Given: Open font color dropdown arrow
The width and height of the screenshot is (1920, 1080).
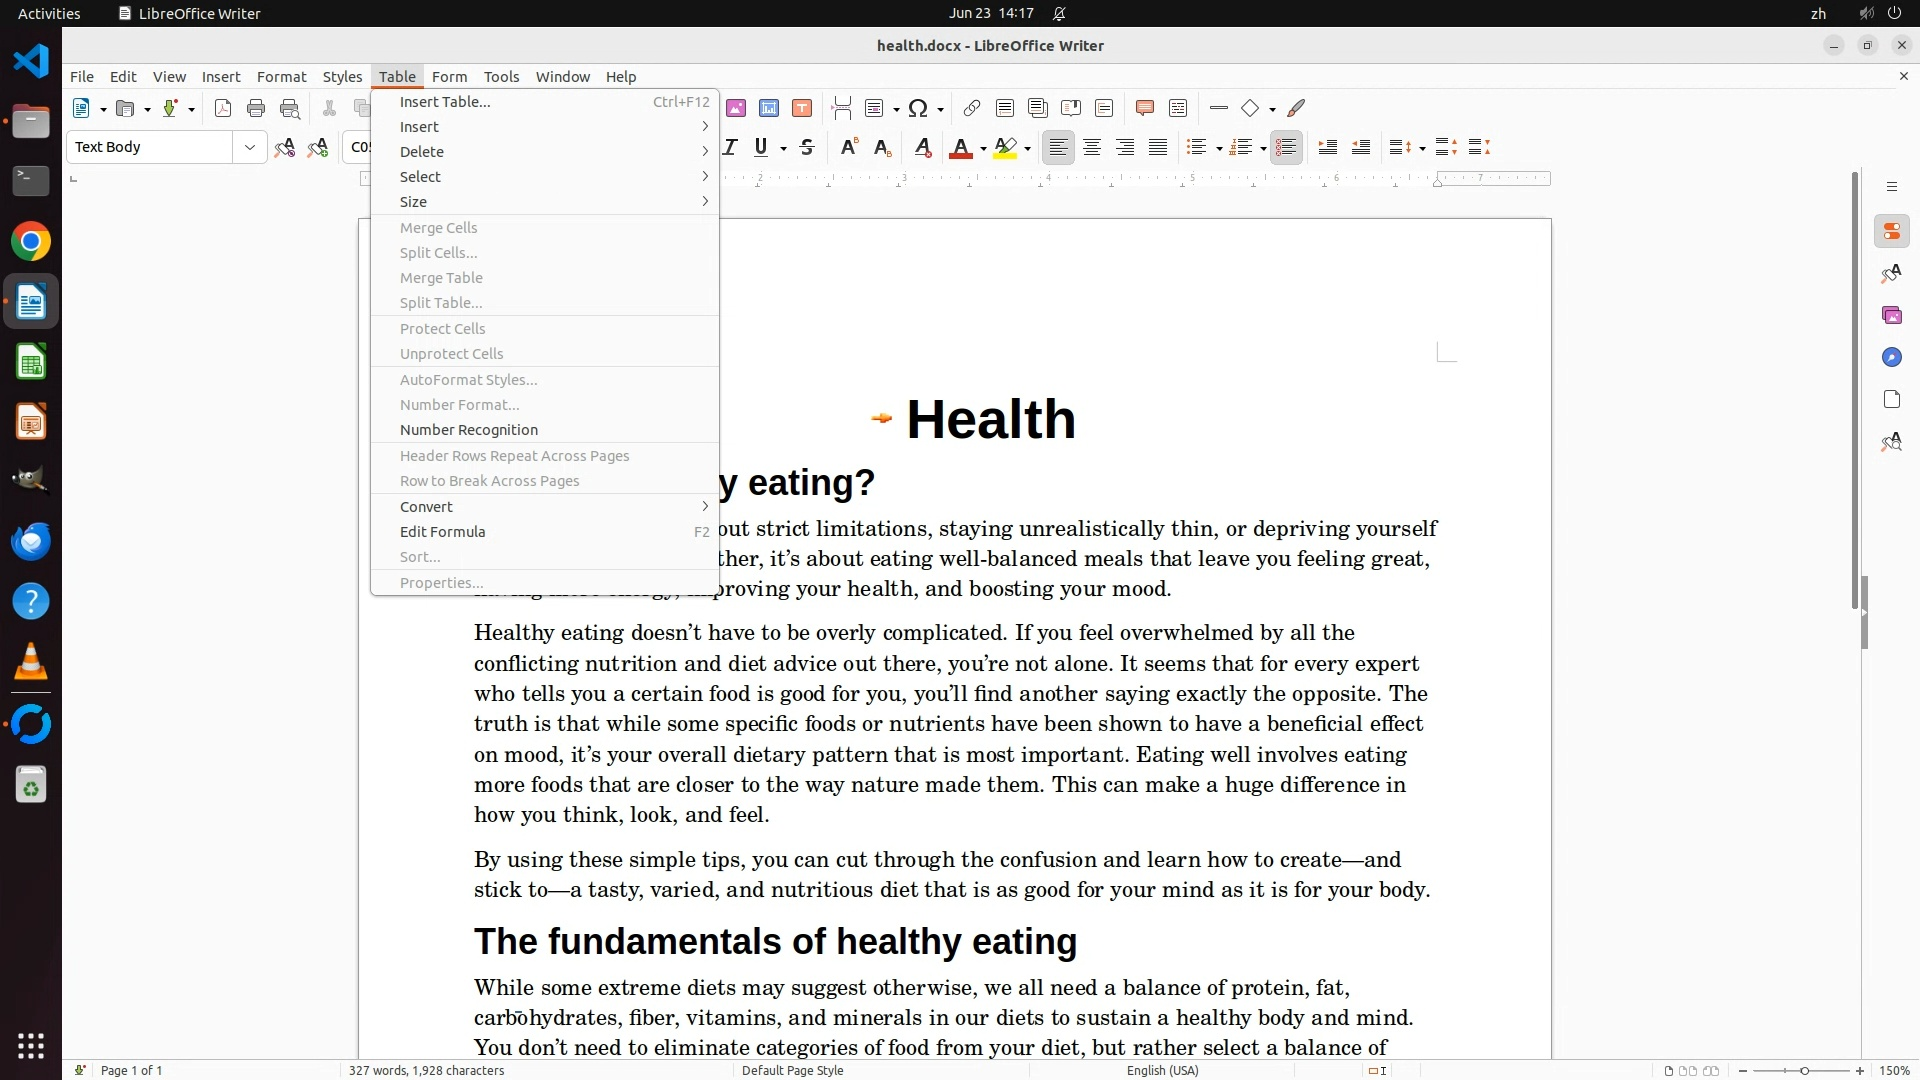Looking at the screenshot, I should (x=984, y=149).
